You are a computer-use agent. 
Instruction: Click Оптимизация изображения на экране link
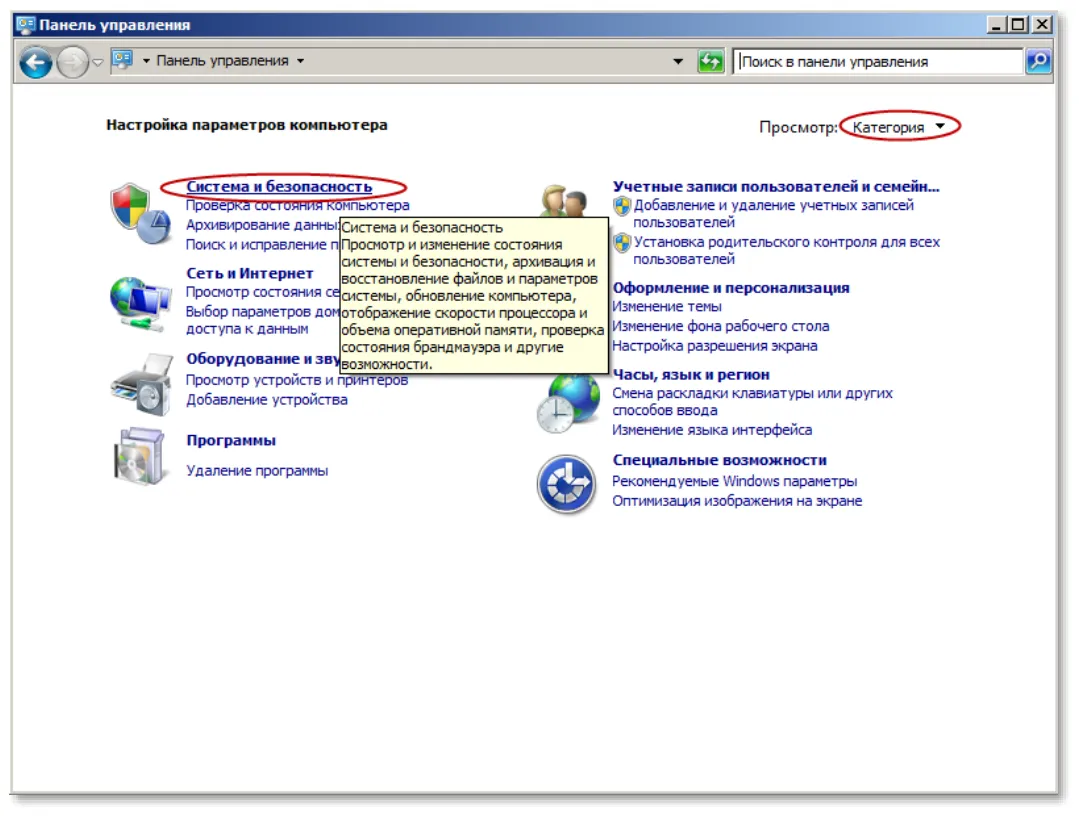pos(737,501)
